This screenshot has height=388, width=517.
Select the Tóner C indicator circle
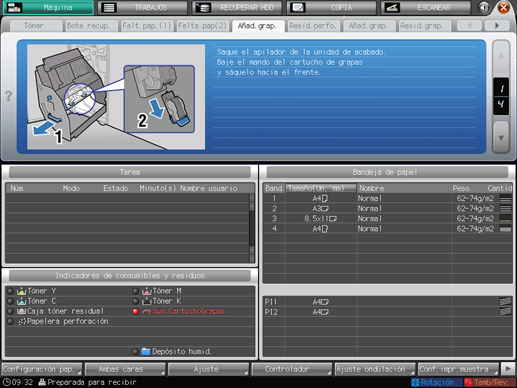pyautogui.click(x=10, y=301)
